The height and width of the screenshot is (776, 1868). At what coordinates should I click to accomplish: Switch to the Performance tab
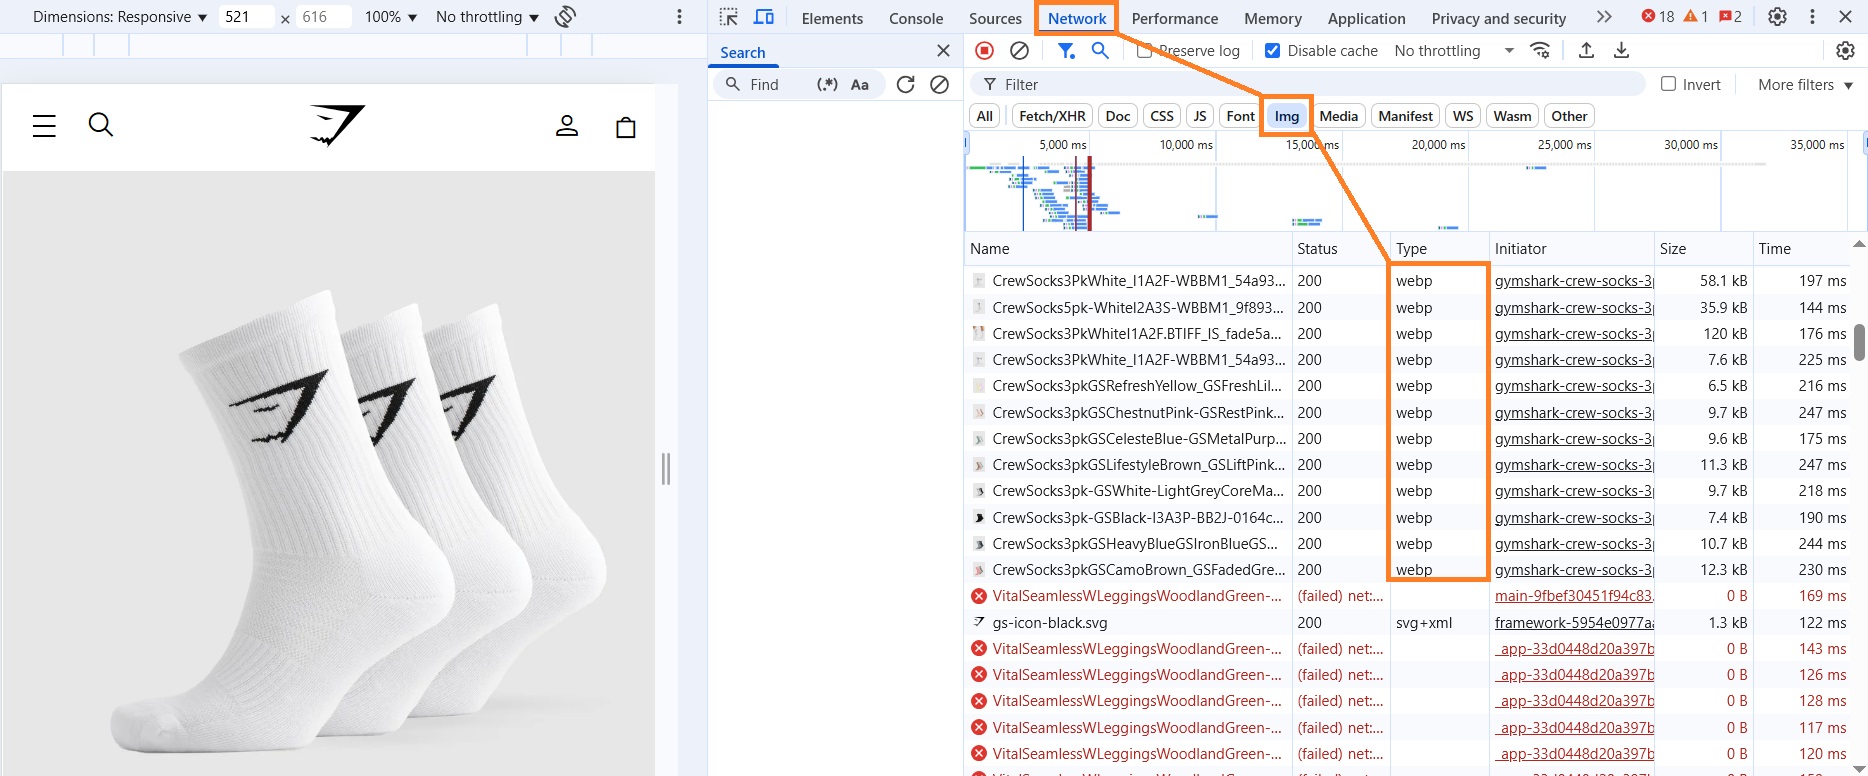1174,18
